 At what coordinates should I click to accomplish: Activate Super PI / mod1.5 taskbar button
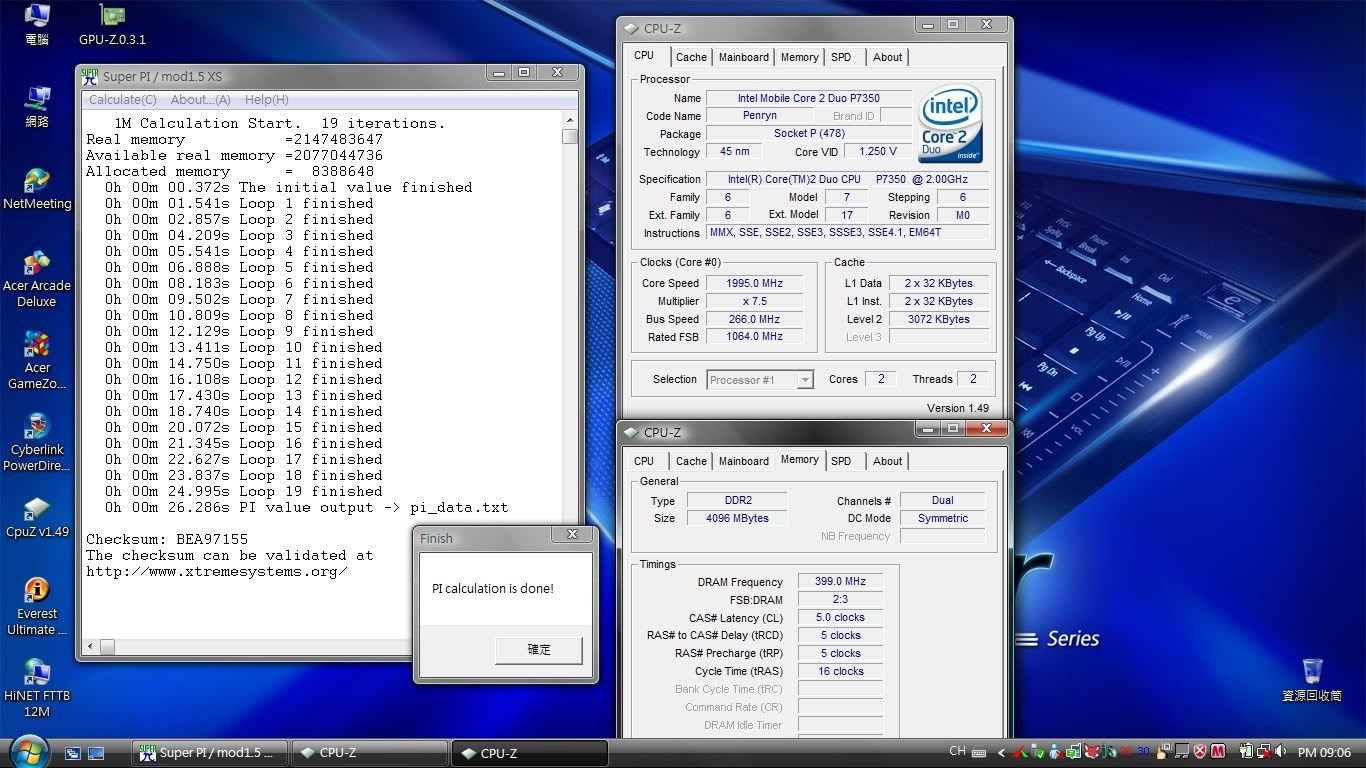210,753
